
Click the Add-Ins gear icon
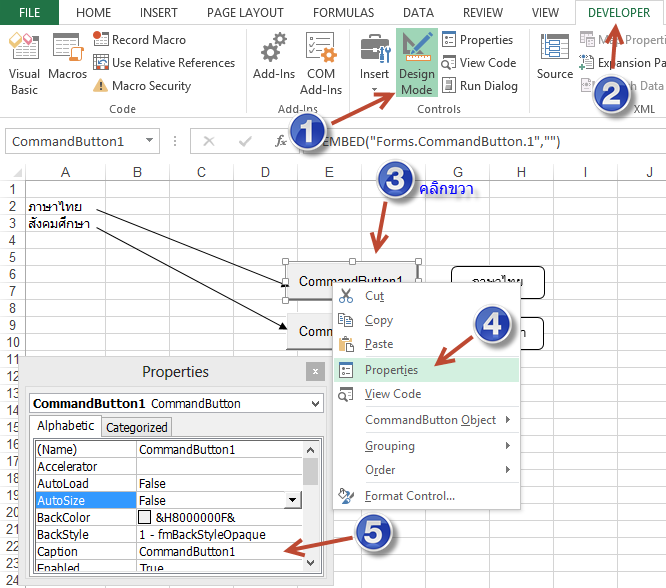point(271,50)
